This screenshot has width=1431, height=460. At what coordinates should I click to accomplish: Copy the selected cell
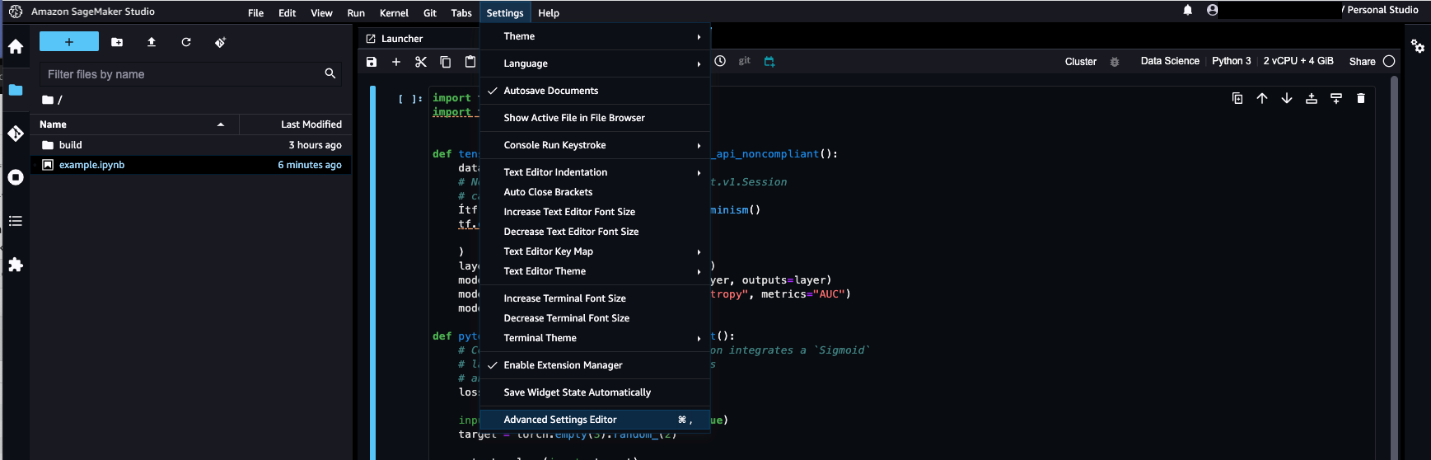coord(446,62)
